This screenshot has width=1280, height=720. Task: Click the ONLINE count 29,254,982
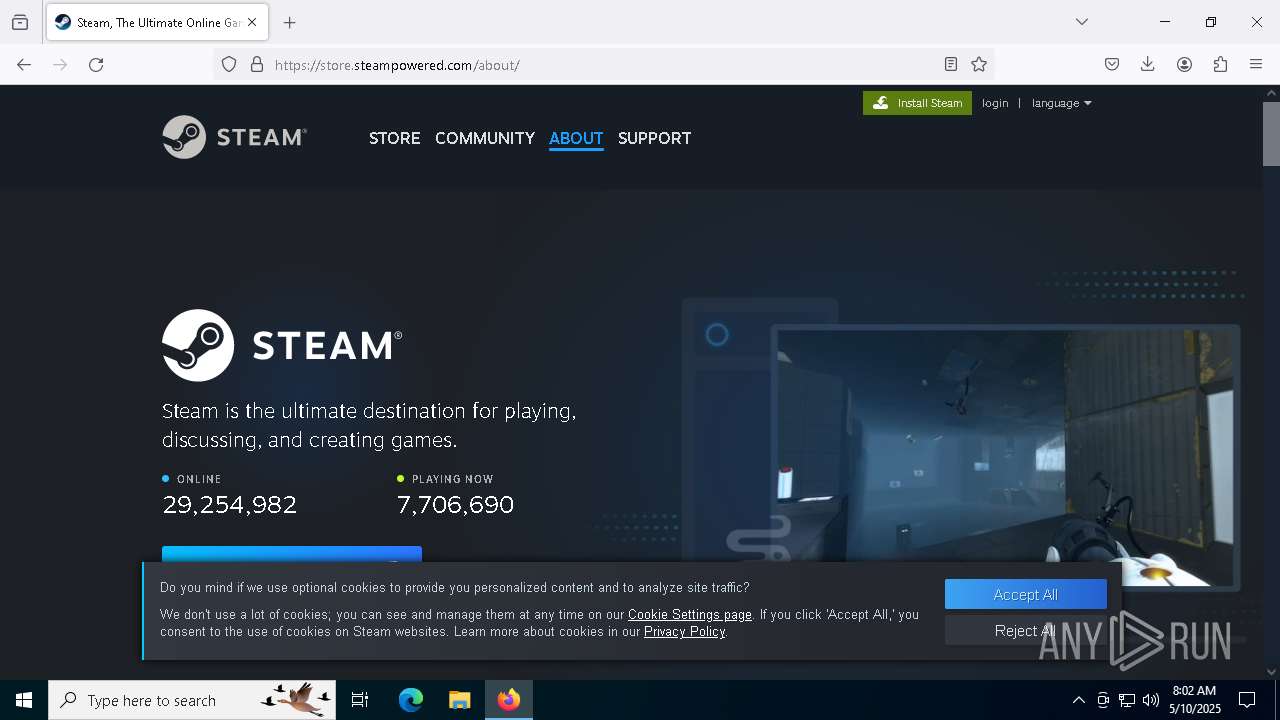pos(230,505)
